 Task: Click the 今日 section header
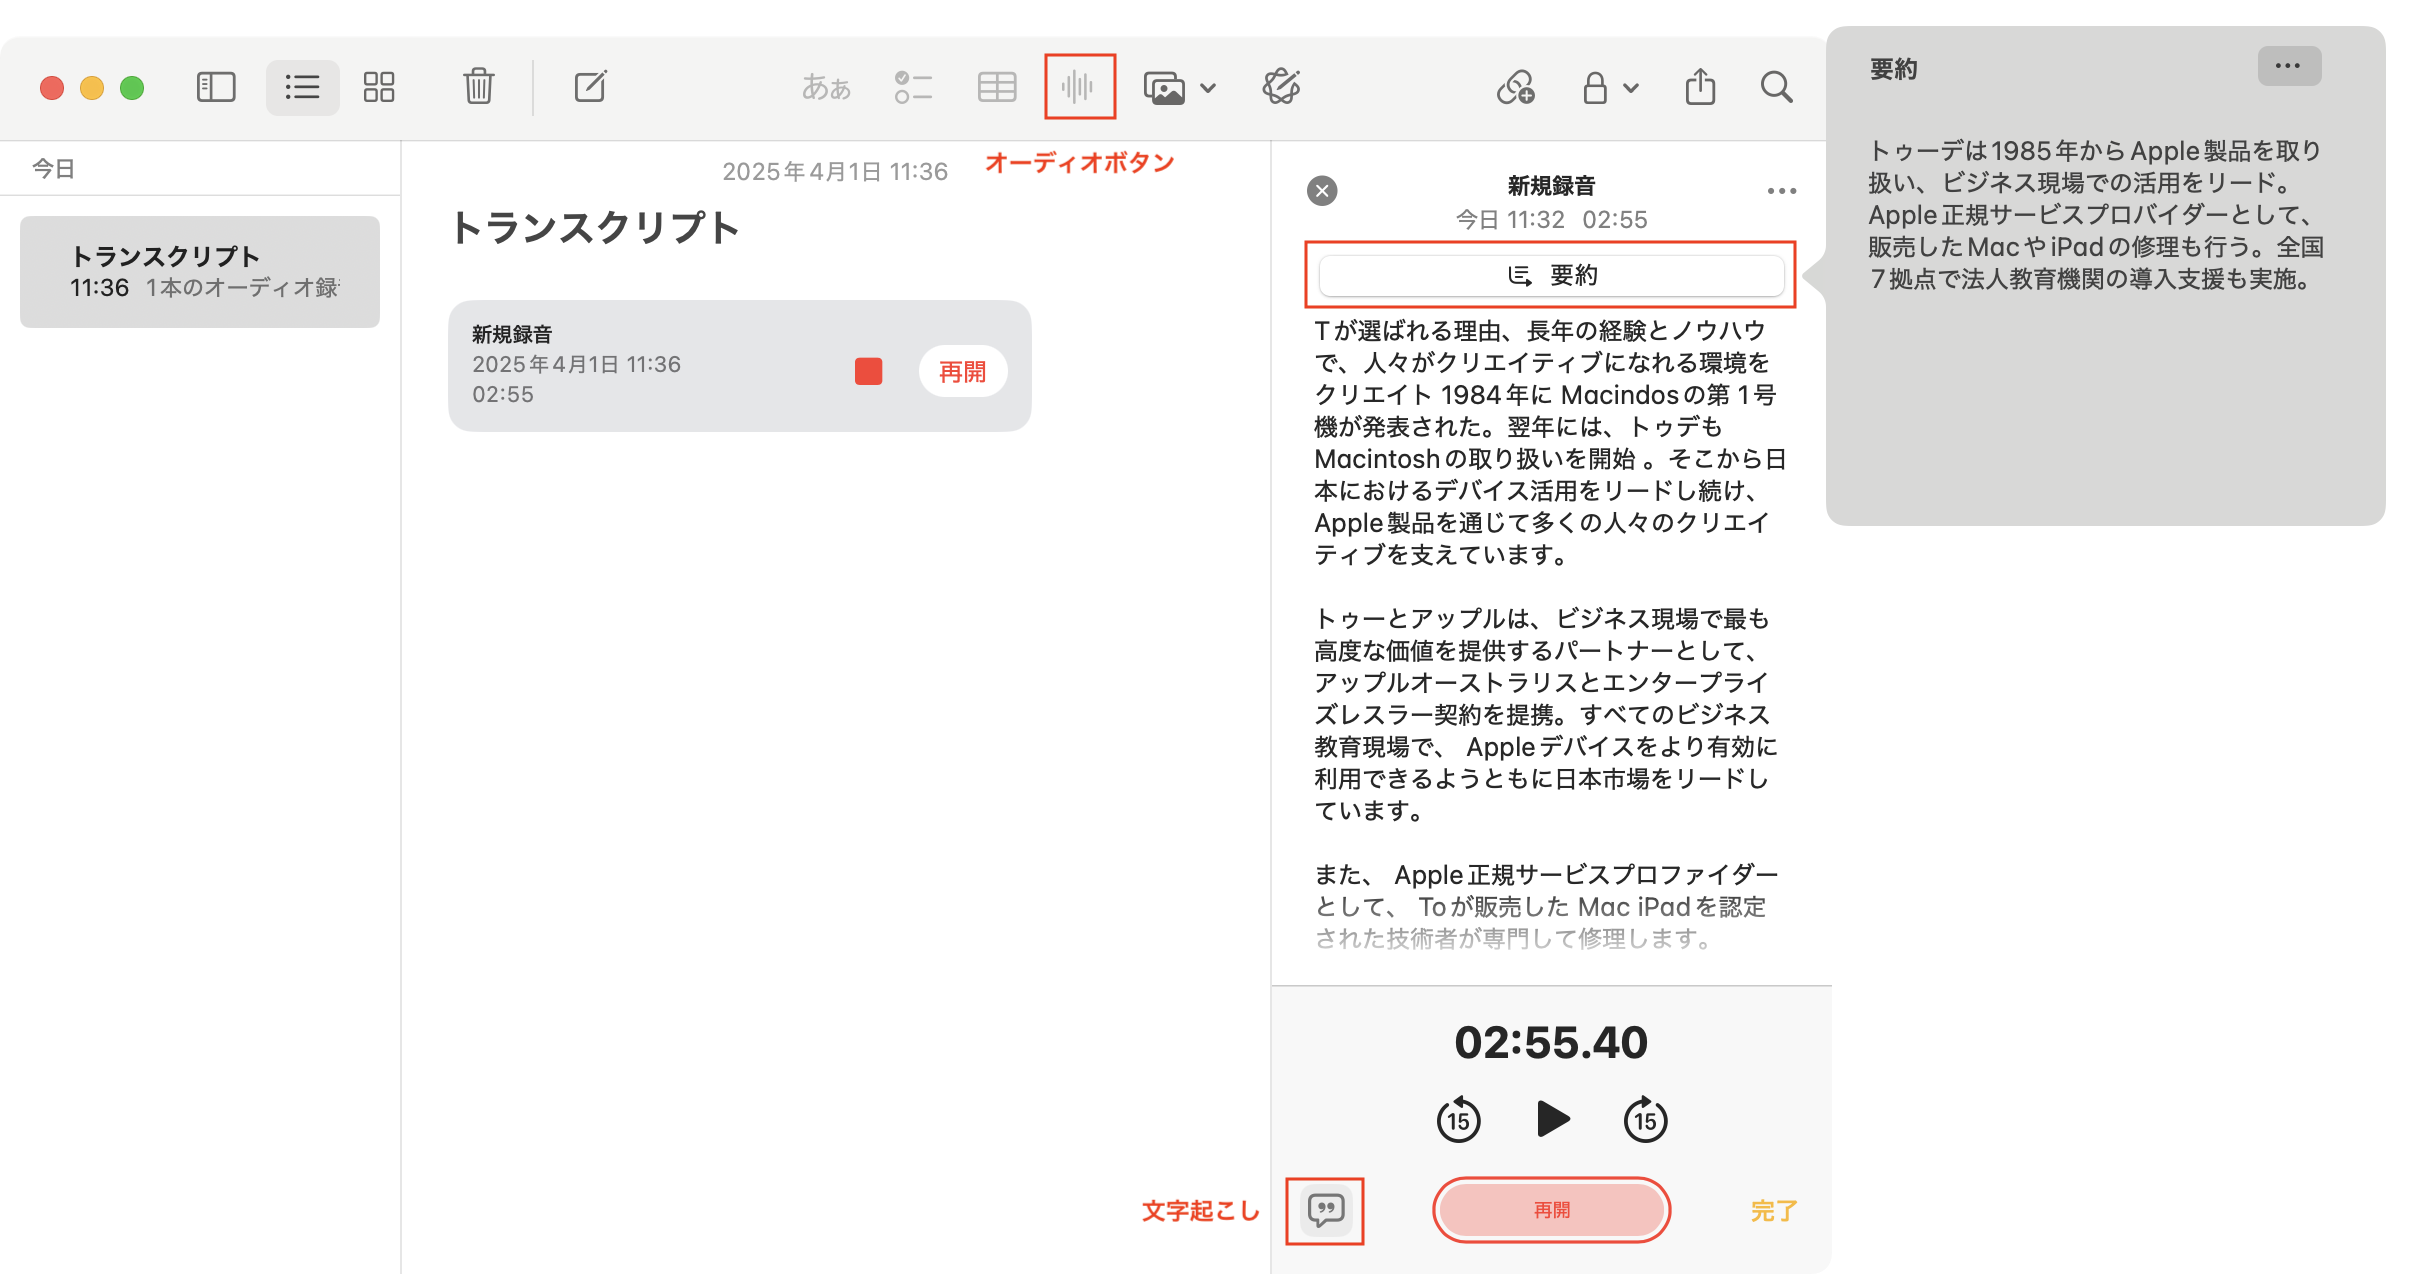[x=53, y=169]
